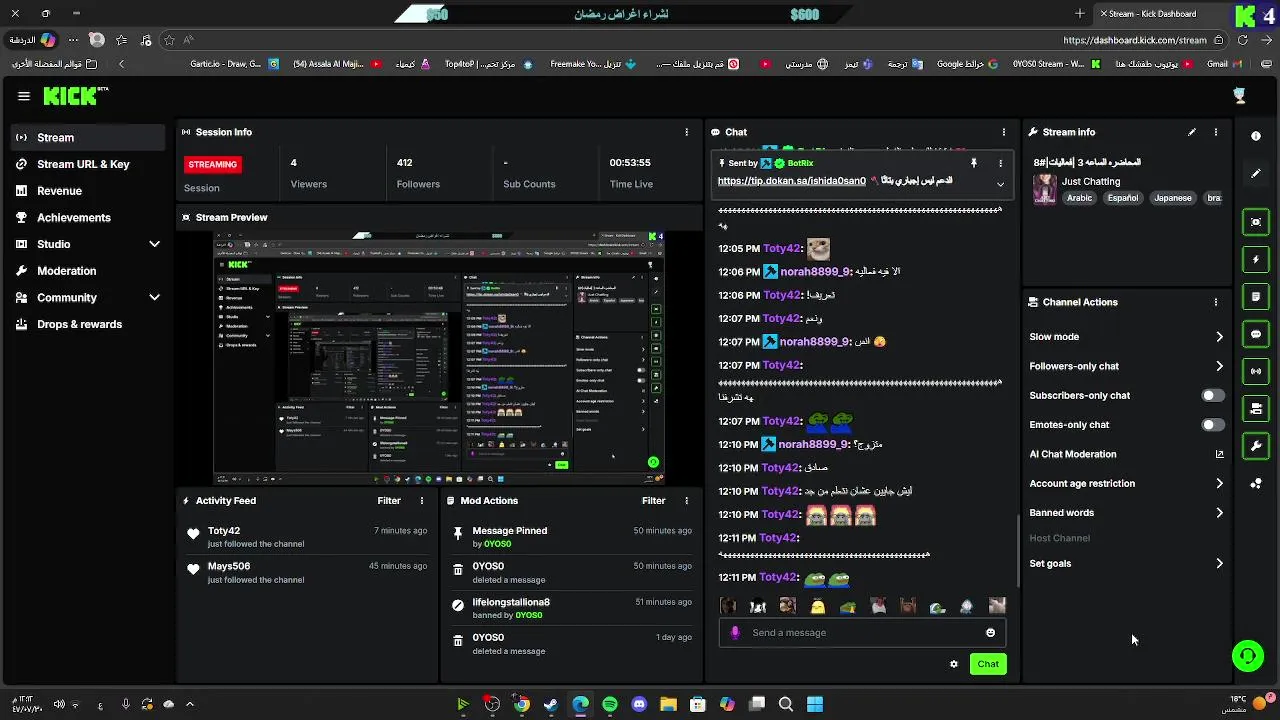The image size is (1280, 720).
Task: Open the Mod Actions three-dot menu
Action: [686, 501]
